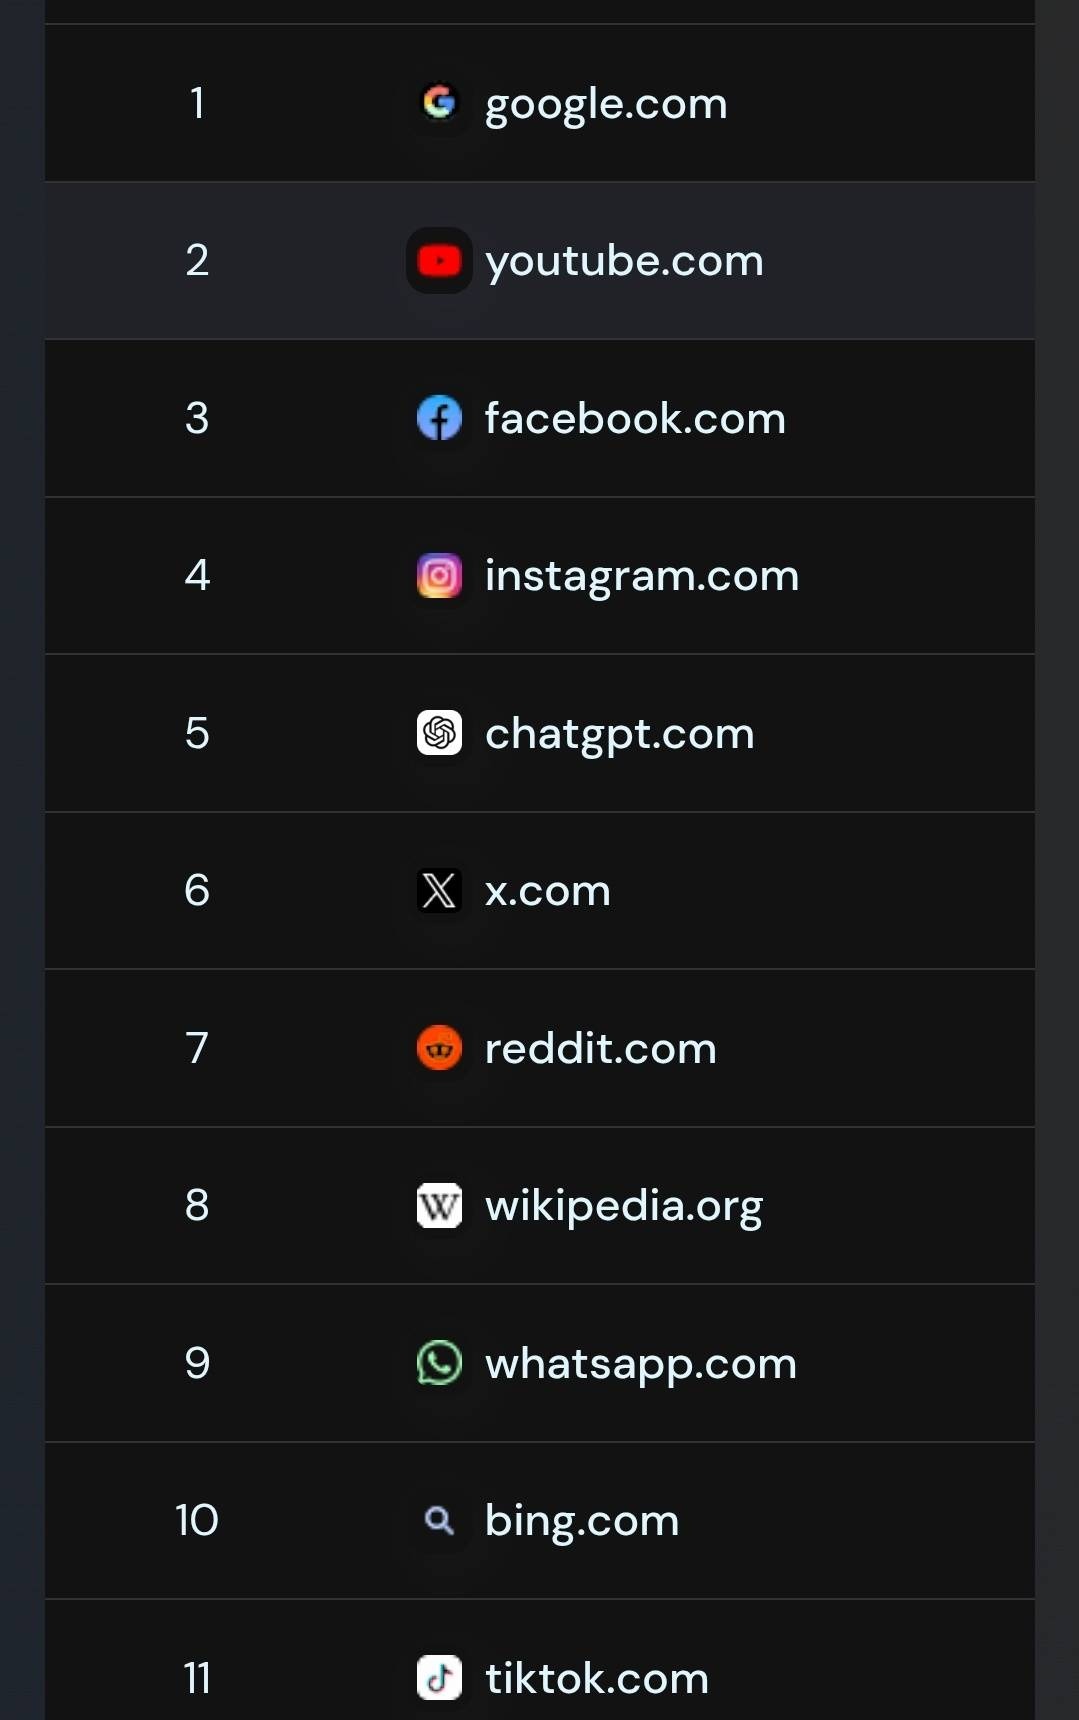Click the Reddit logo icon
1079x1720 pixels.
click(439, 1048)
